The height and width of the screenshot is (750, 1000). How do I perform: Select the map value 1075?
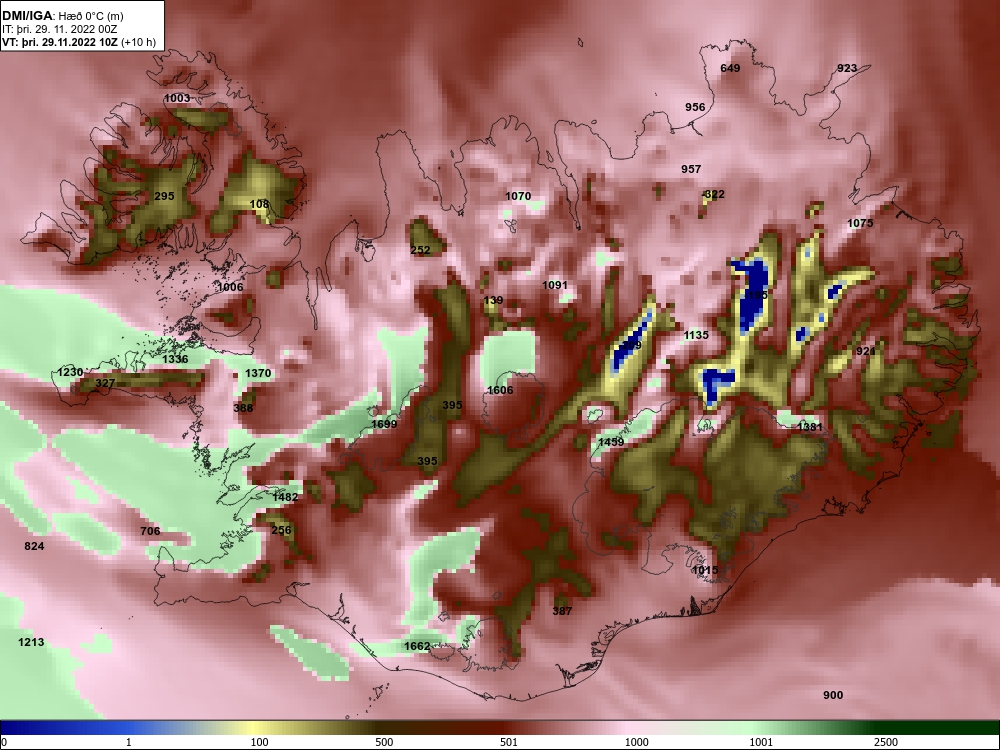860,223
